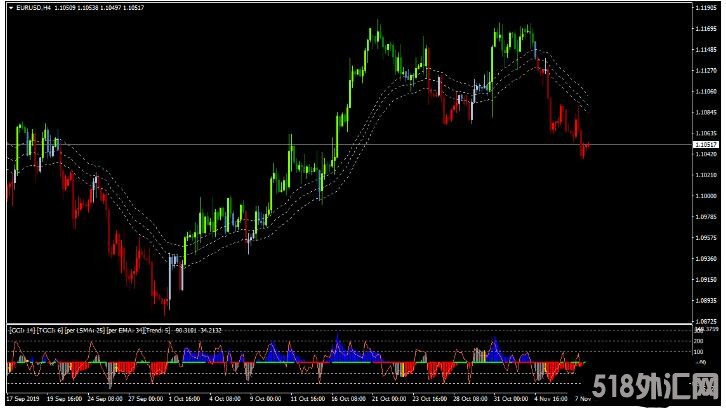Click the 4 Oct 08:00 time label

pyautogui.click(x=225, y=398)
